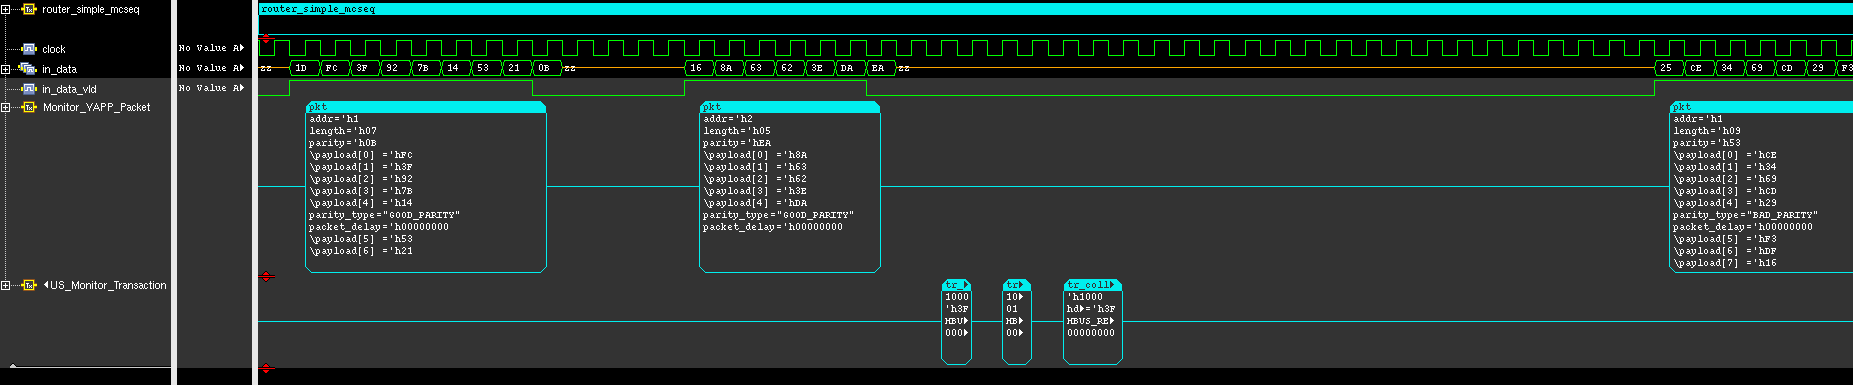Click the red marker above US_Monitor_Transaction
This screenshot has width=1853, height=385.
(266, 276)
